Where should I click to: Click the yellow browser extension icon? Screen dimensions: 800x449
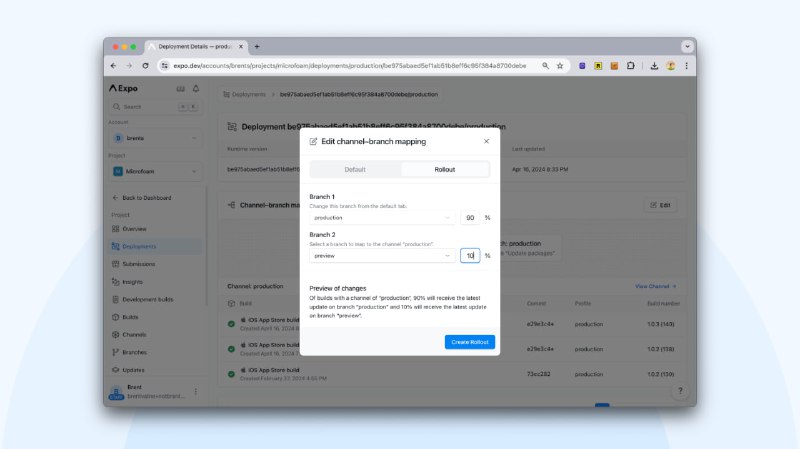[598, 66]
